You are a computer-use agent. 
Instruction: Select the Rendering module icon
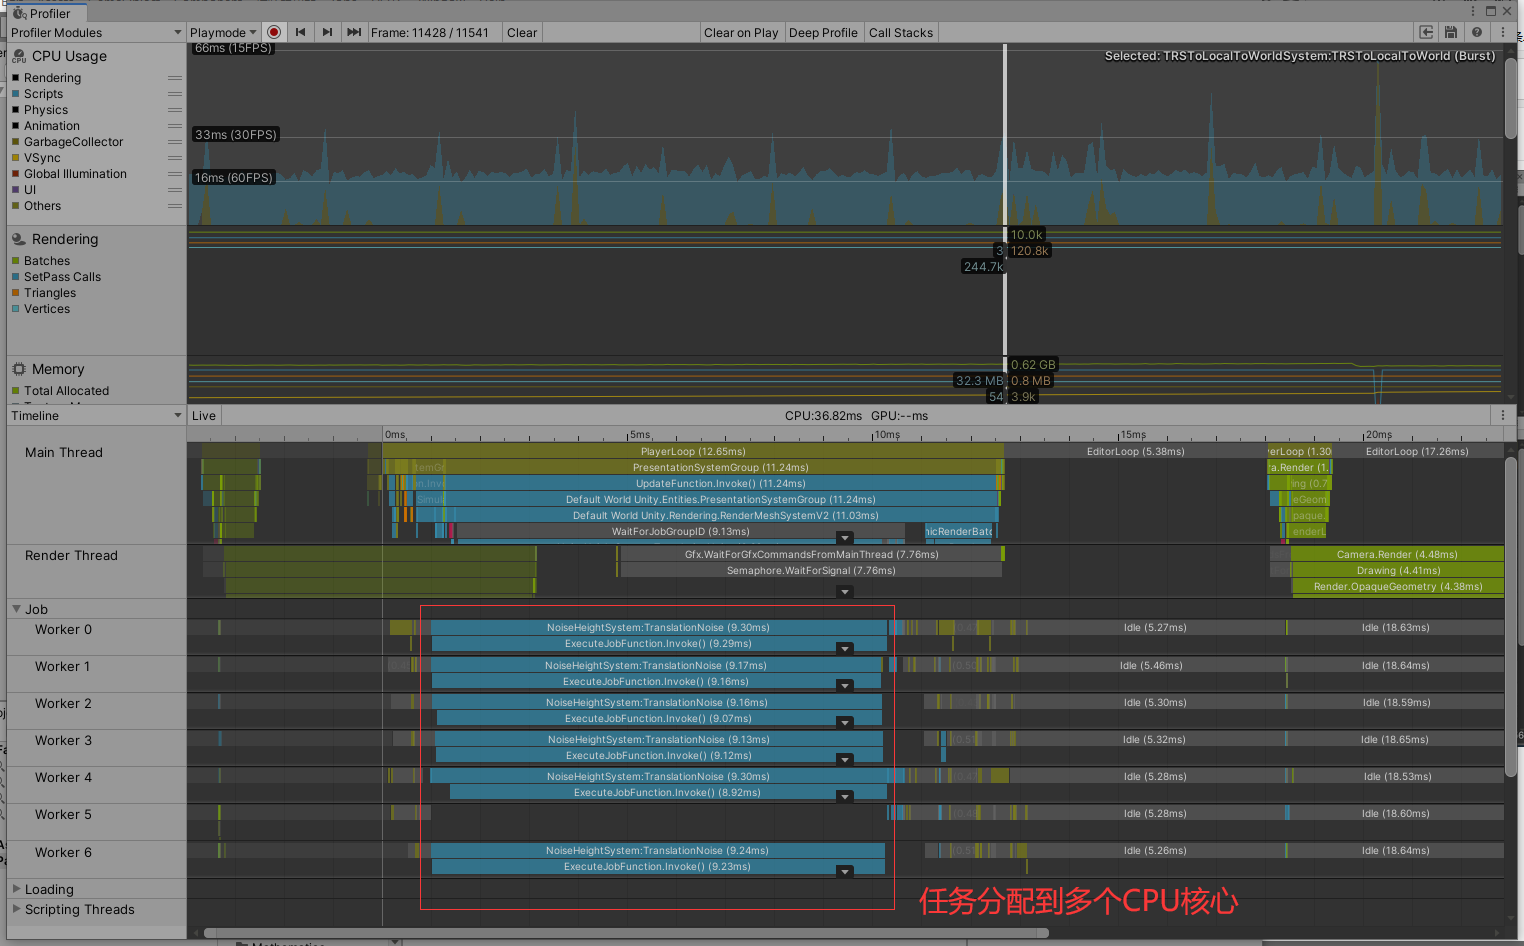click(x=19, y=240)
